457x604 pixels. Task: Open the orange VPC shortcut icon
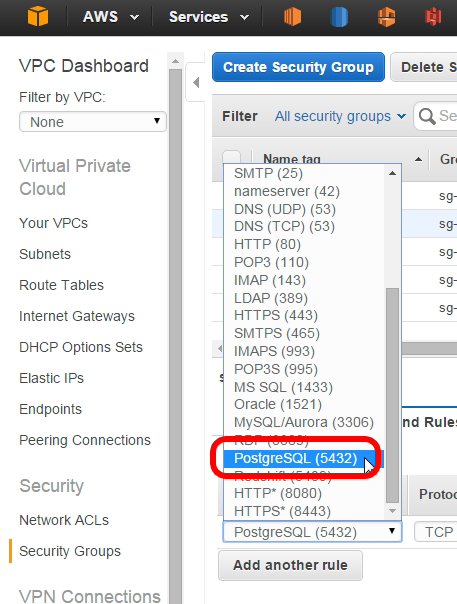tap(386, 17)
